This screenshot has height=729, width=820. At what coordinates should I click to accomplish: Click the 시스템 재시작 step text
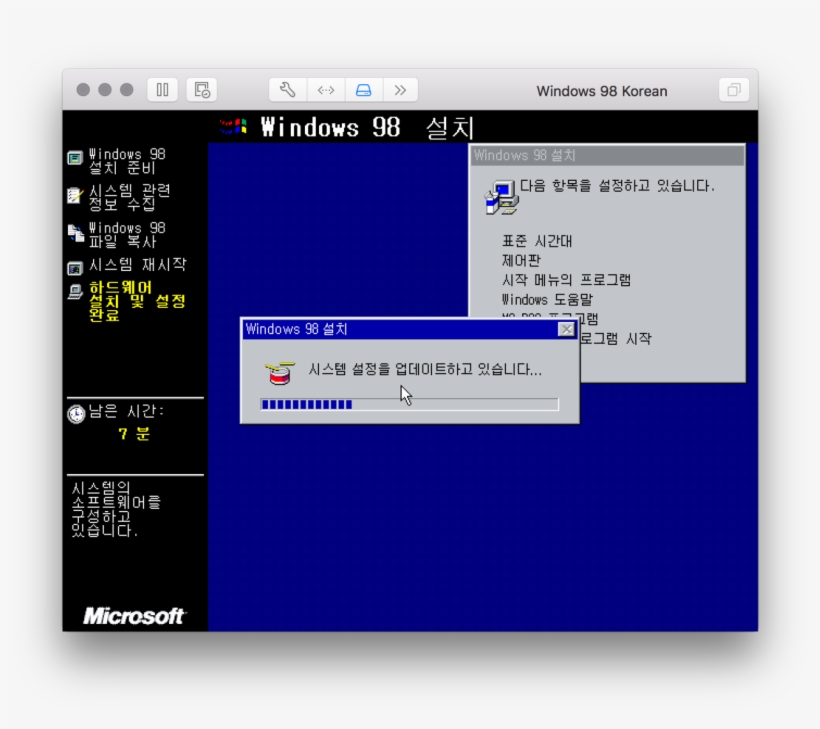(x=138, y=265)
